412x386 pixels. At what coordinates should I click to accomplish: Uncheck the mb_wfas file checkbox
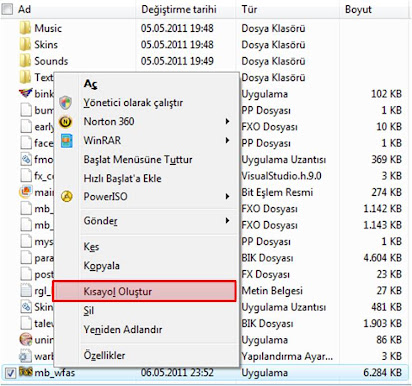pos(11,373)
